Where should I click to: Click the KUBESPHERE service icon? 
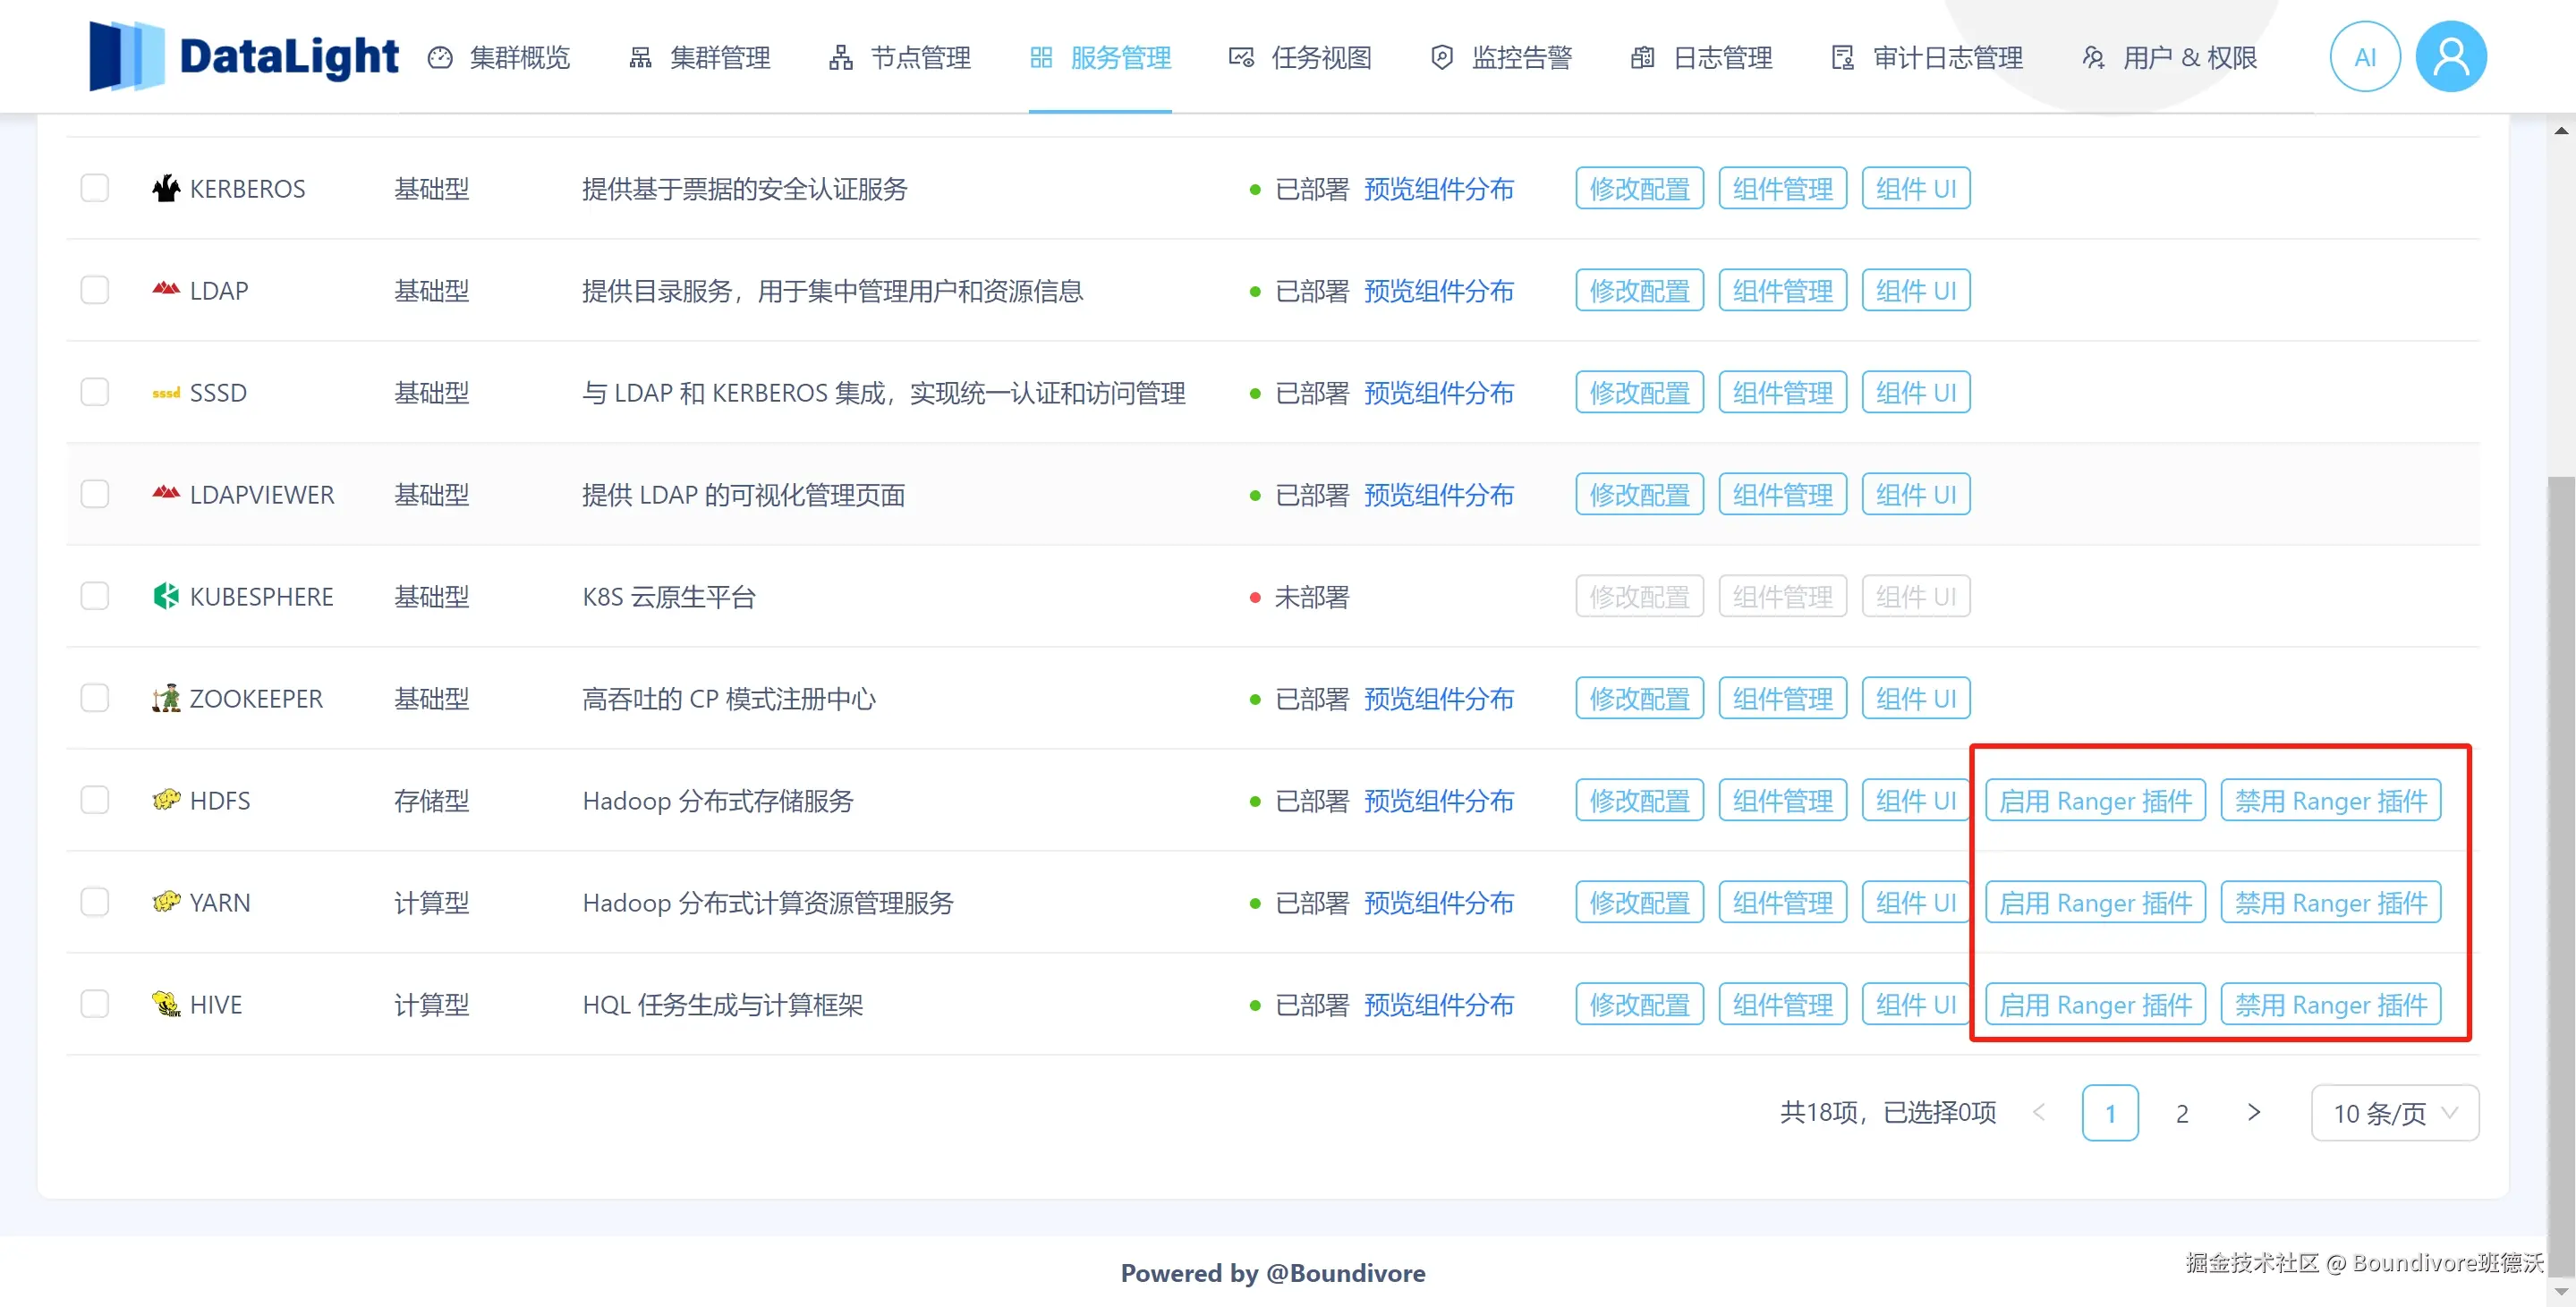pyautogui.click(x=166, y=596)
